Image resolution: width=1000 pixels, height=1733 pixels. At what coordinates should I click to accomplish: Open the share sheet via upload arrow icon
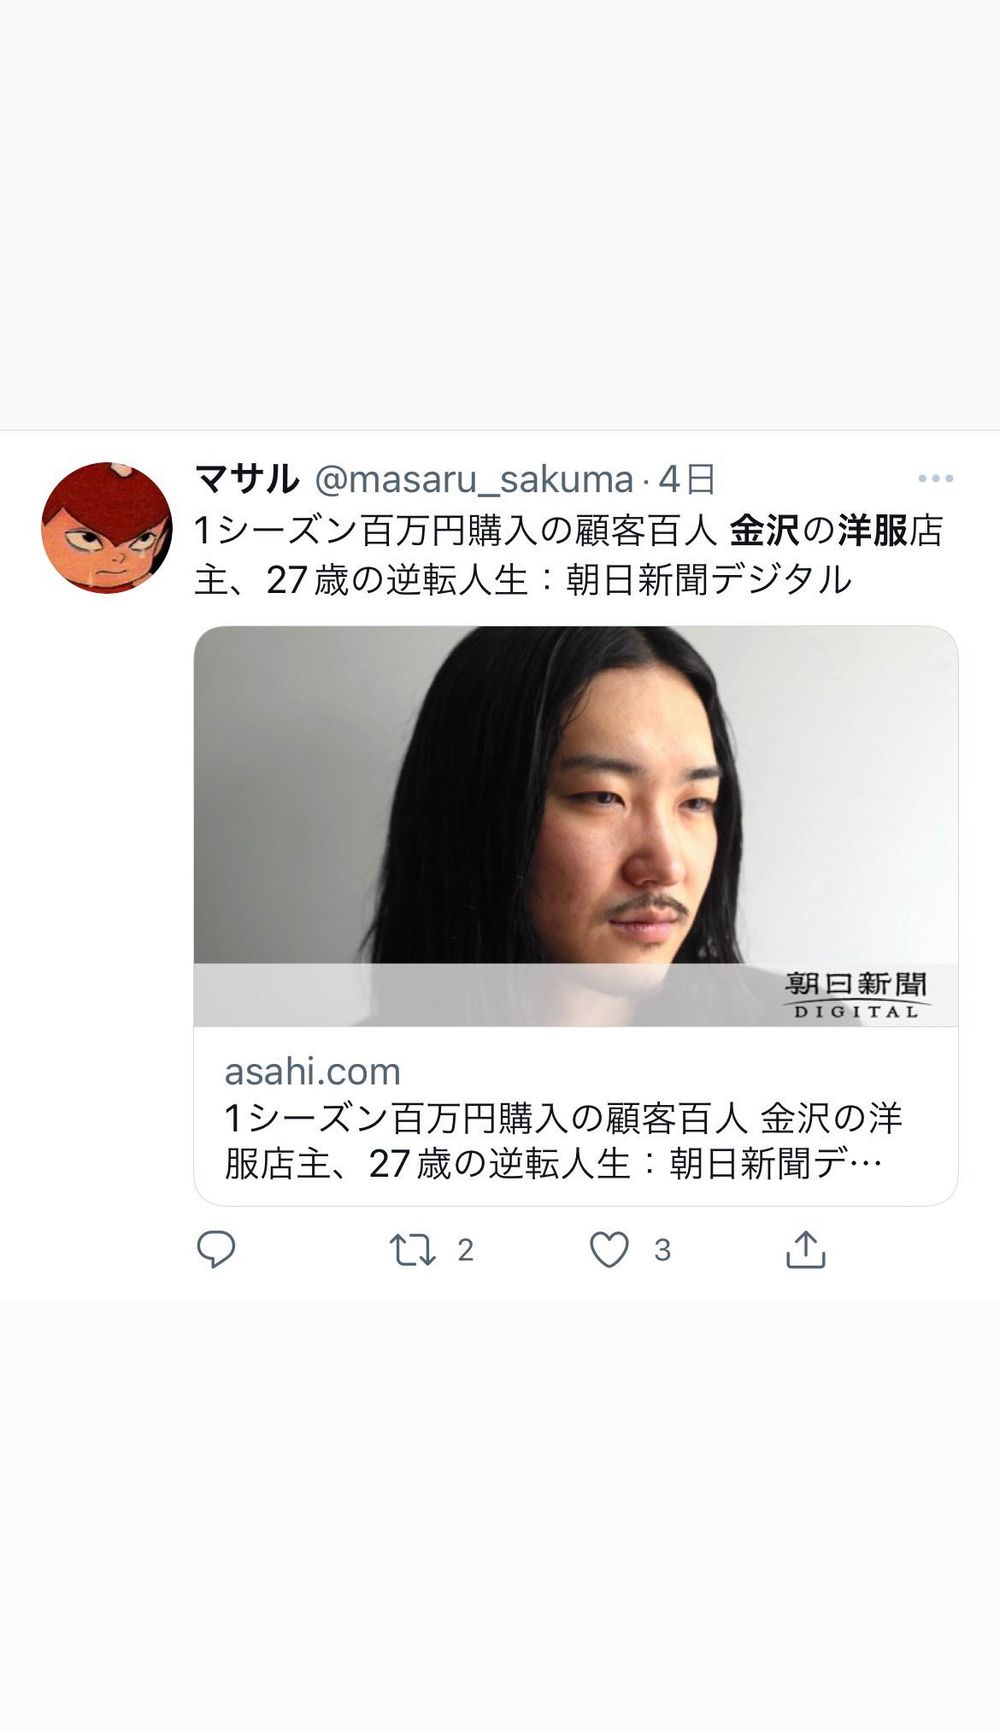806,1249
